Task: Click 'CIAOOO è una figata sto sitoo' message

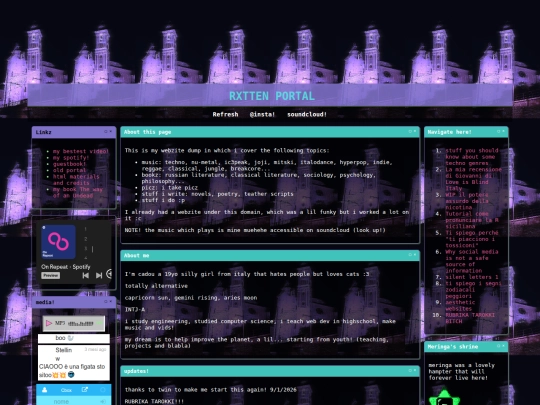Action: point(72,371)
